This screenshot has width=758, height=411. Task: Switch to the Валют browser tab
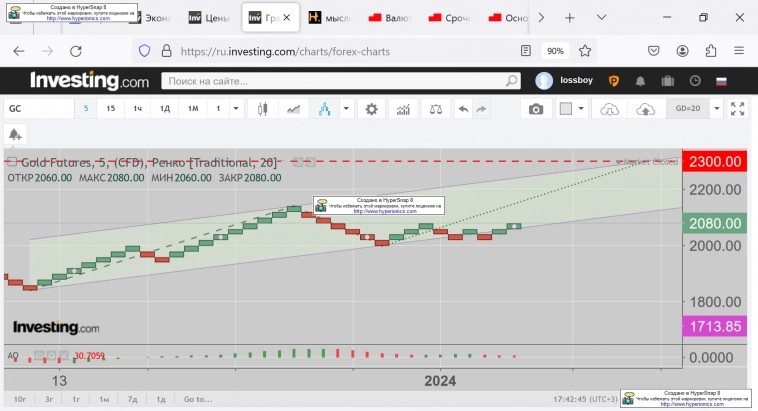(x=390, y=18)
